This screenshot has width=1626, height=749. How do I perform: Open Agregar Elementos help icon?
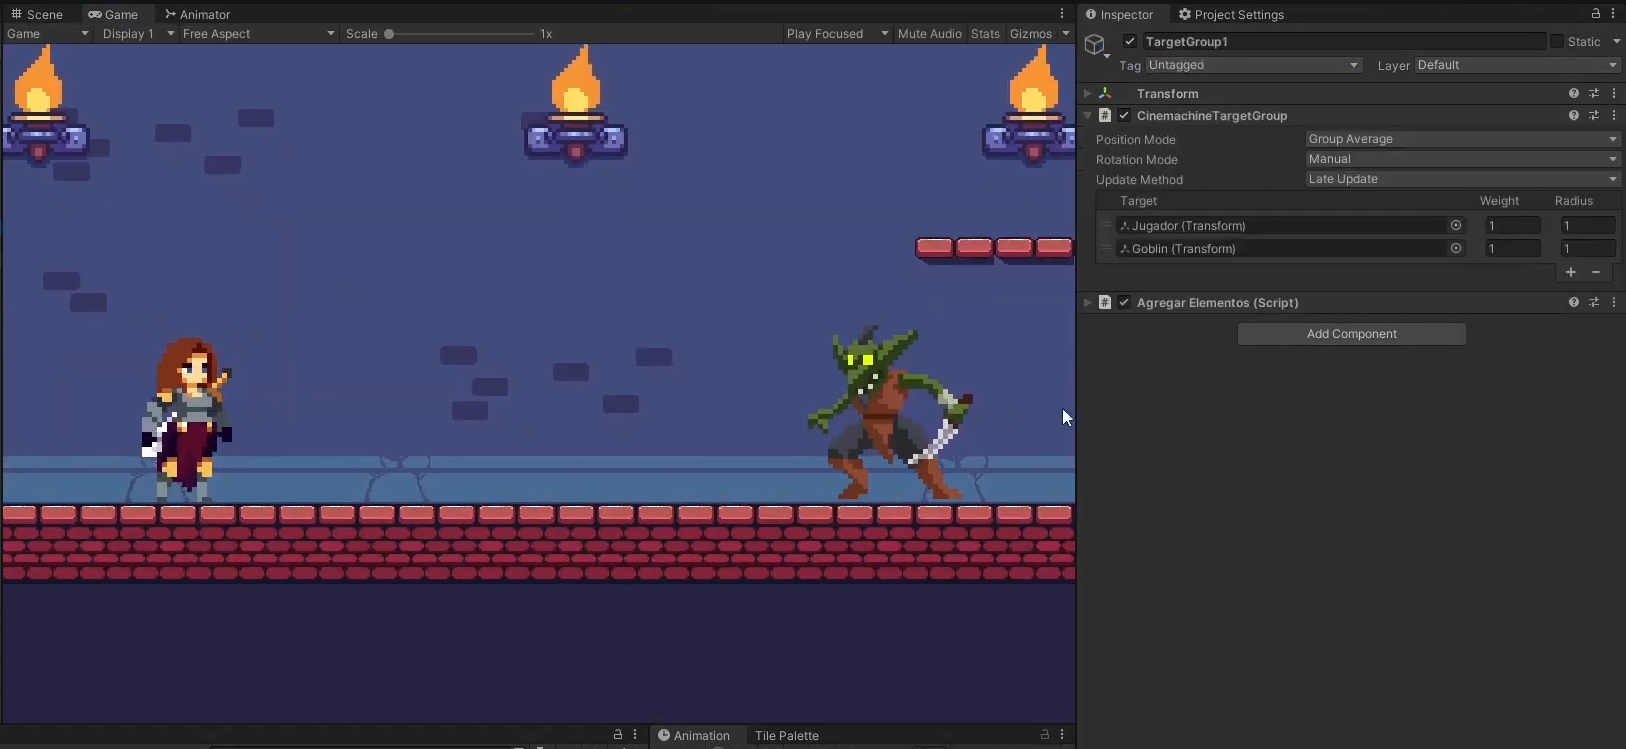[1574, 302]
